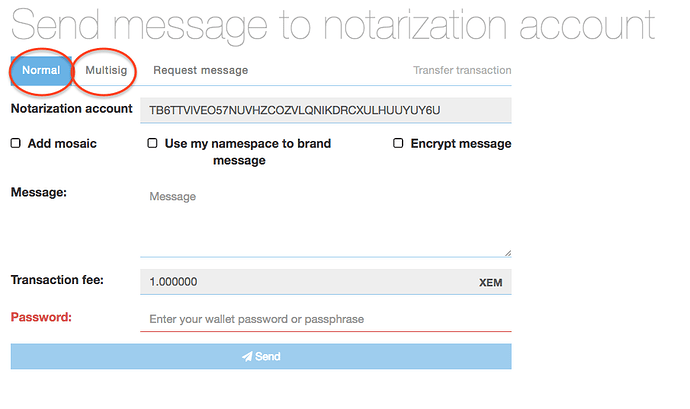Screen dimensions: 690x409
Task: Click the Notarization account label
Action: [71, 109]
